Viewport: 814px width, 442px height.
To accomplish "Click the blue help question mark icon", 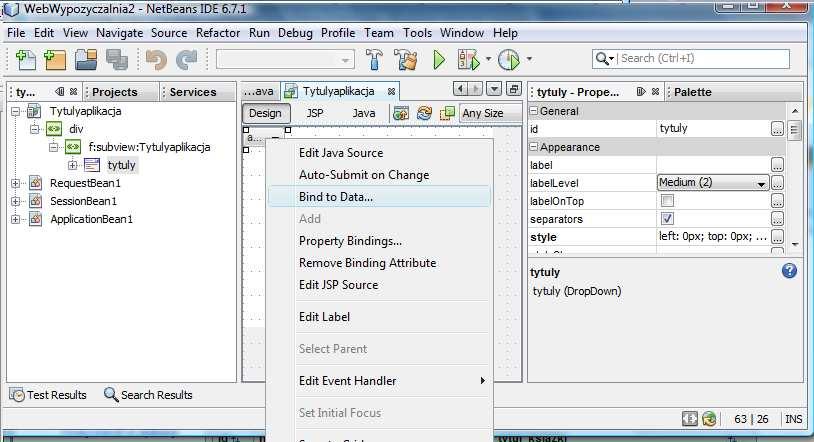I will pyautogui.click(x=789, y=271).
